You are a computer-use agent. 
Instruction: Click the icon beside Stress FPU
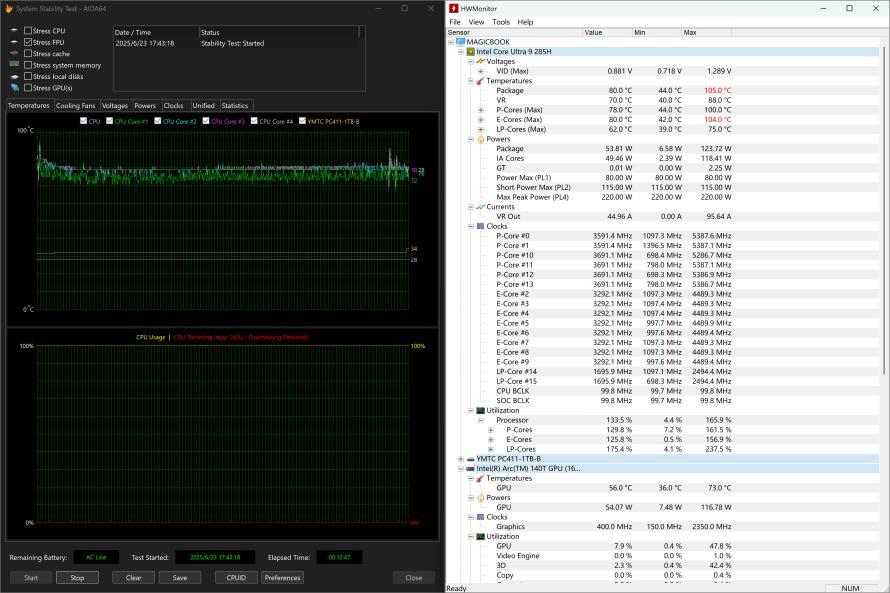pyautogui.click(x=14, y=42)
